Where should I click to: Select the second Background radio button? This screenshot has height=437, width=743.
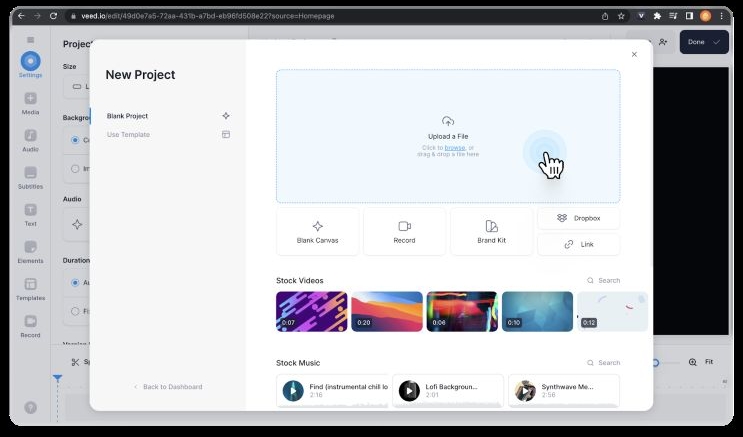75,169
